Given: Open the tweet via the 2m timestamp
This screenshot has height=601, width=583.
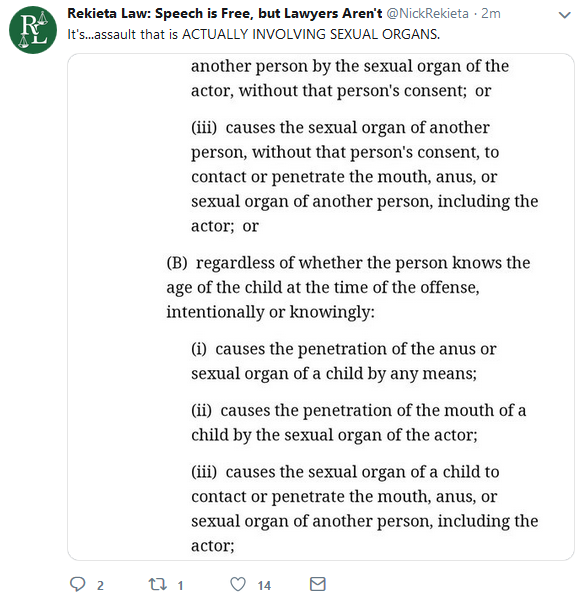Looking at the screenshot, I should click(x=491, y=13).
